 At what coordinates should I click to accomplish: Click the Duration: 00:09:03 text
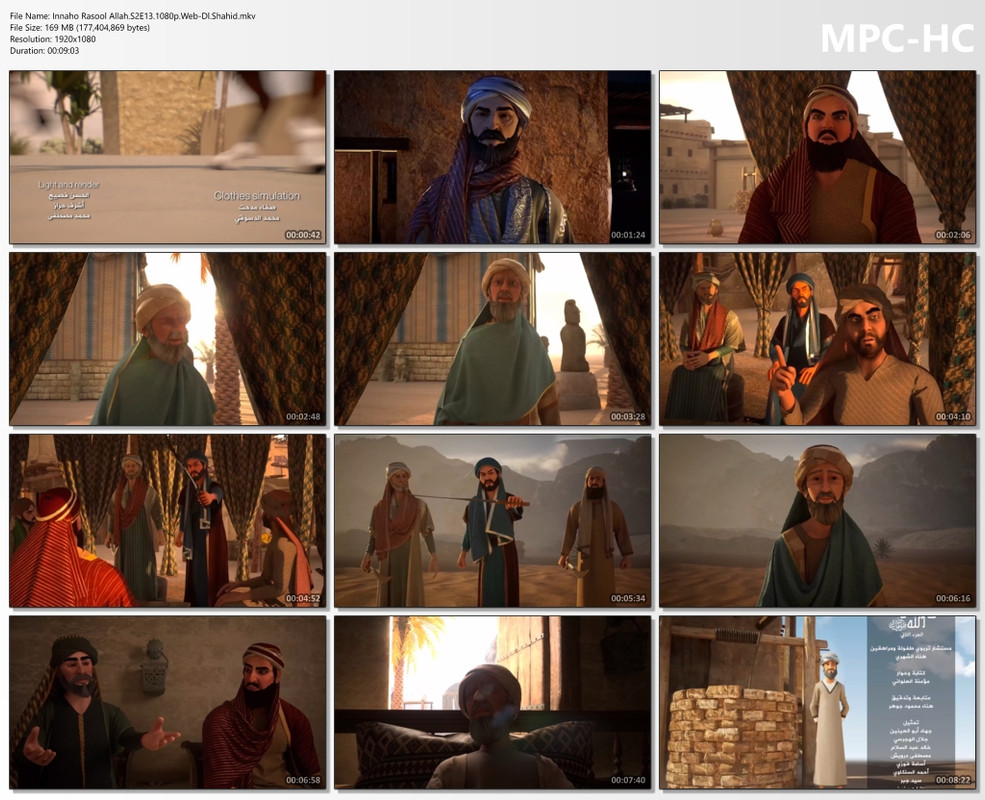[x=45, y=51]
